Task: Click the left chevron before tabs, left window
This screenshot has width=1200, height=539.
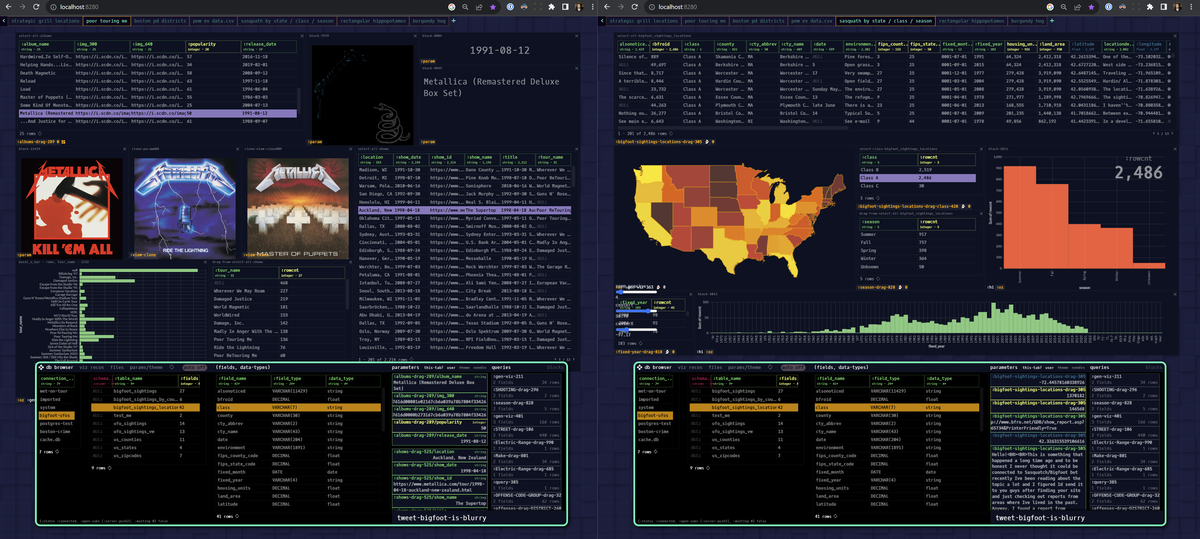Action: click(5, 20)
